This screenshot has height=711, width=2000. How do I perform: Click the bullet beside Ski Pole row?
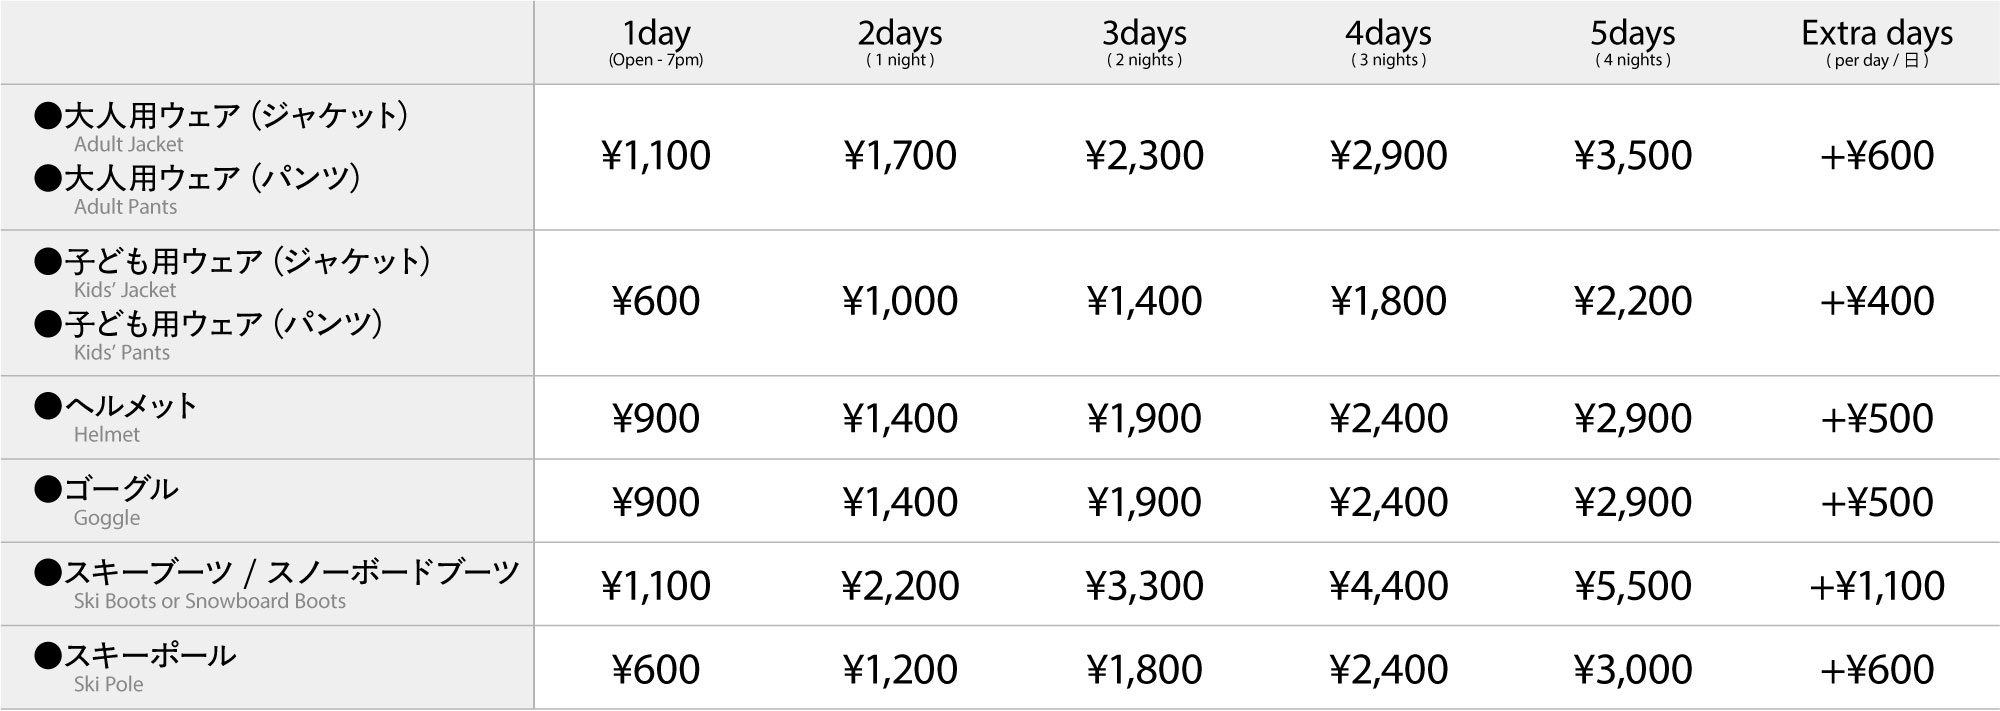[x=48, y=655]
